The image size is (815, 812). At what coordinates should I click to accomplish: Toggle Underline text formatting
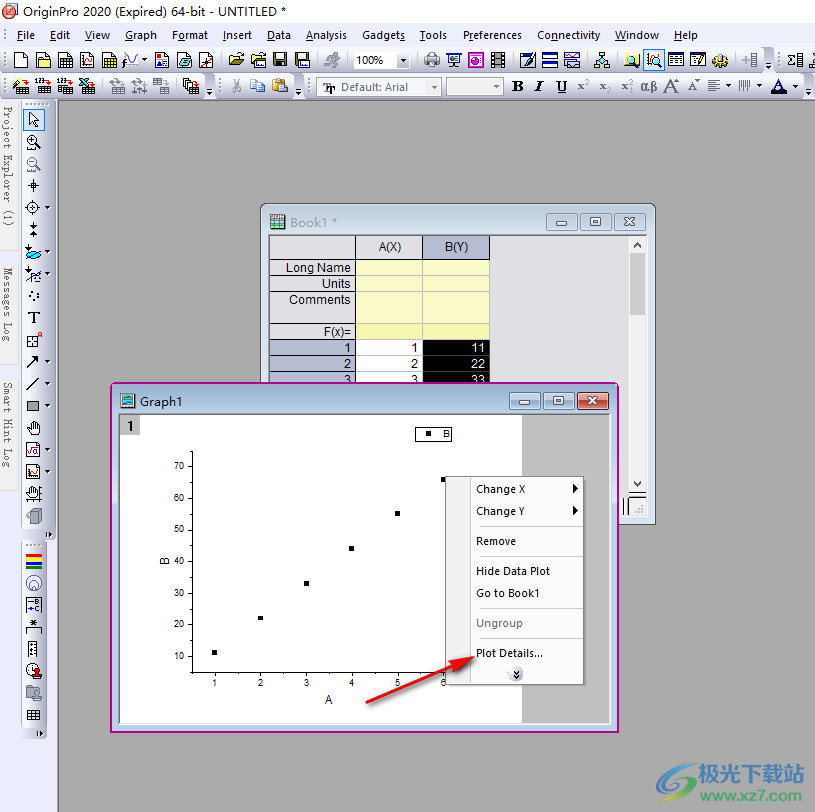tap(562, 87)
